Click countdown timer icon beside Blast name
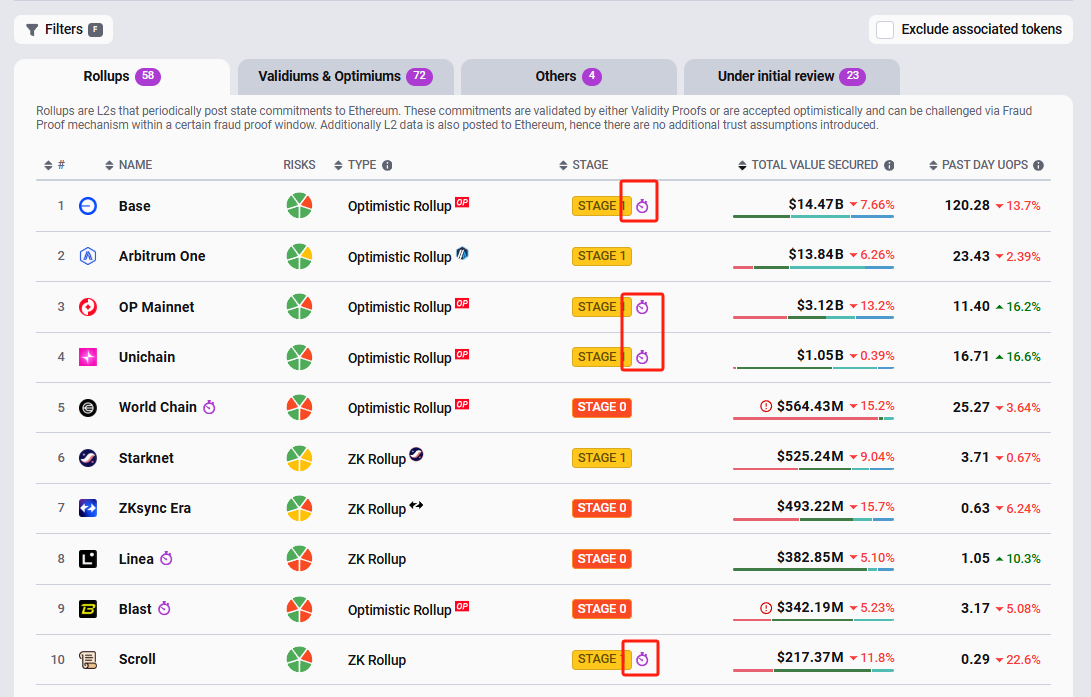 [164, 608]
